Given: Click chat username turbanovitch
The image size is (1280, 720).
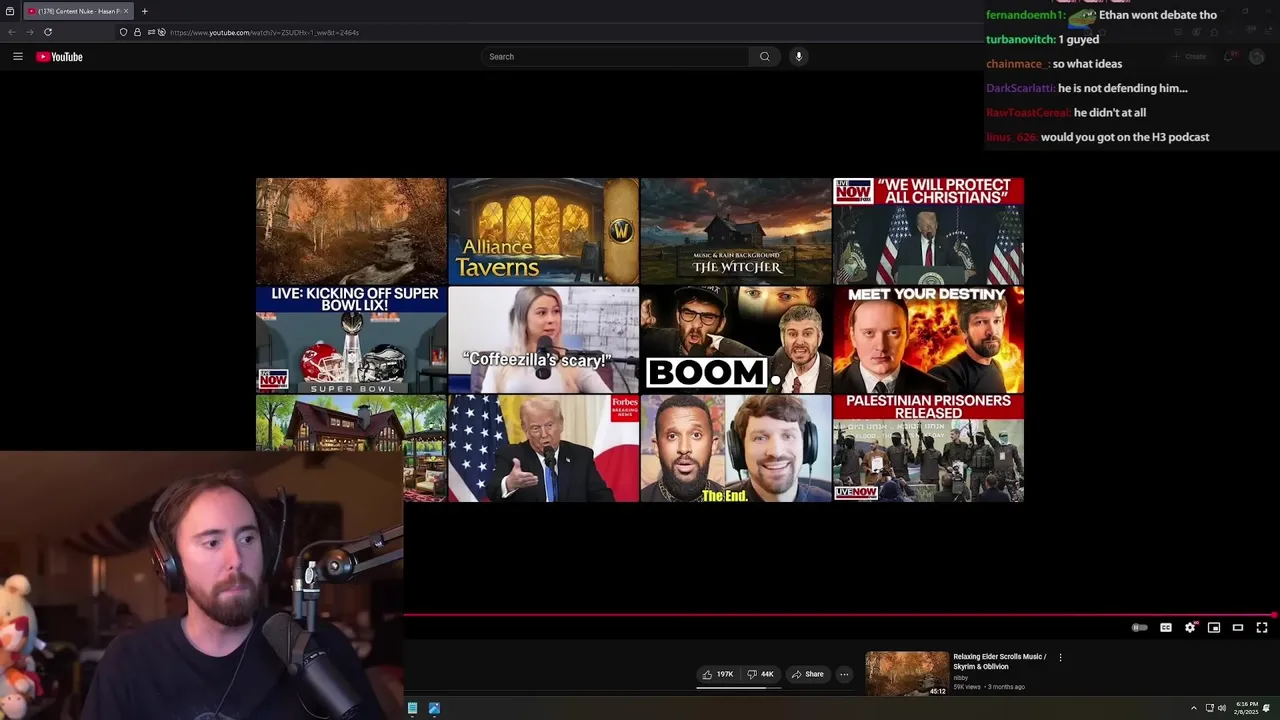Looking at the screenshot, I should (1020, 39).
